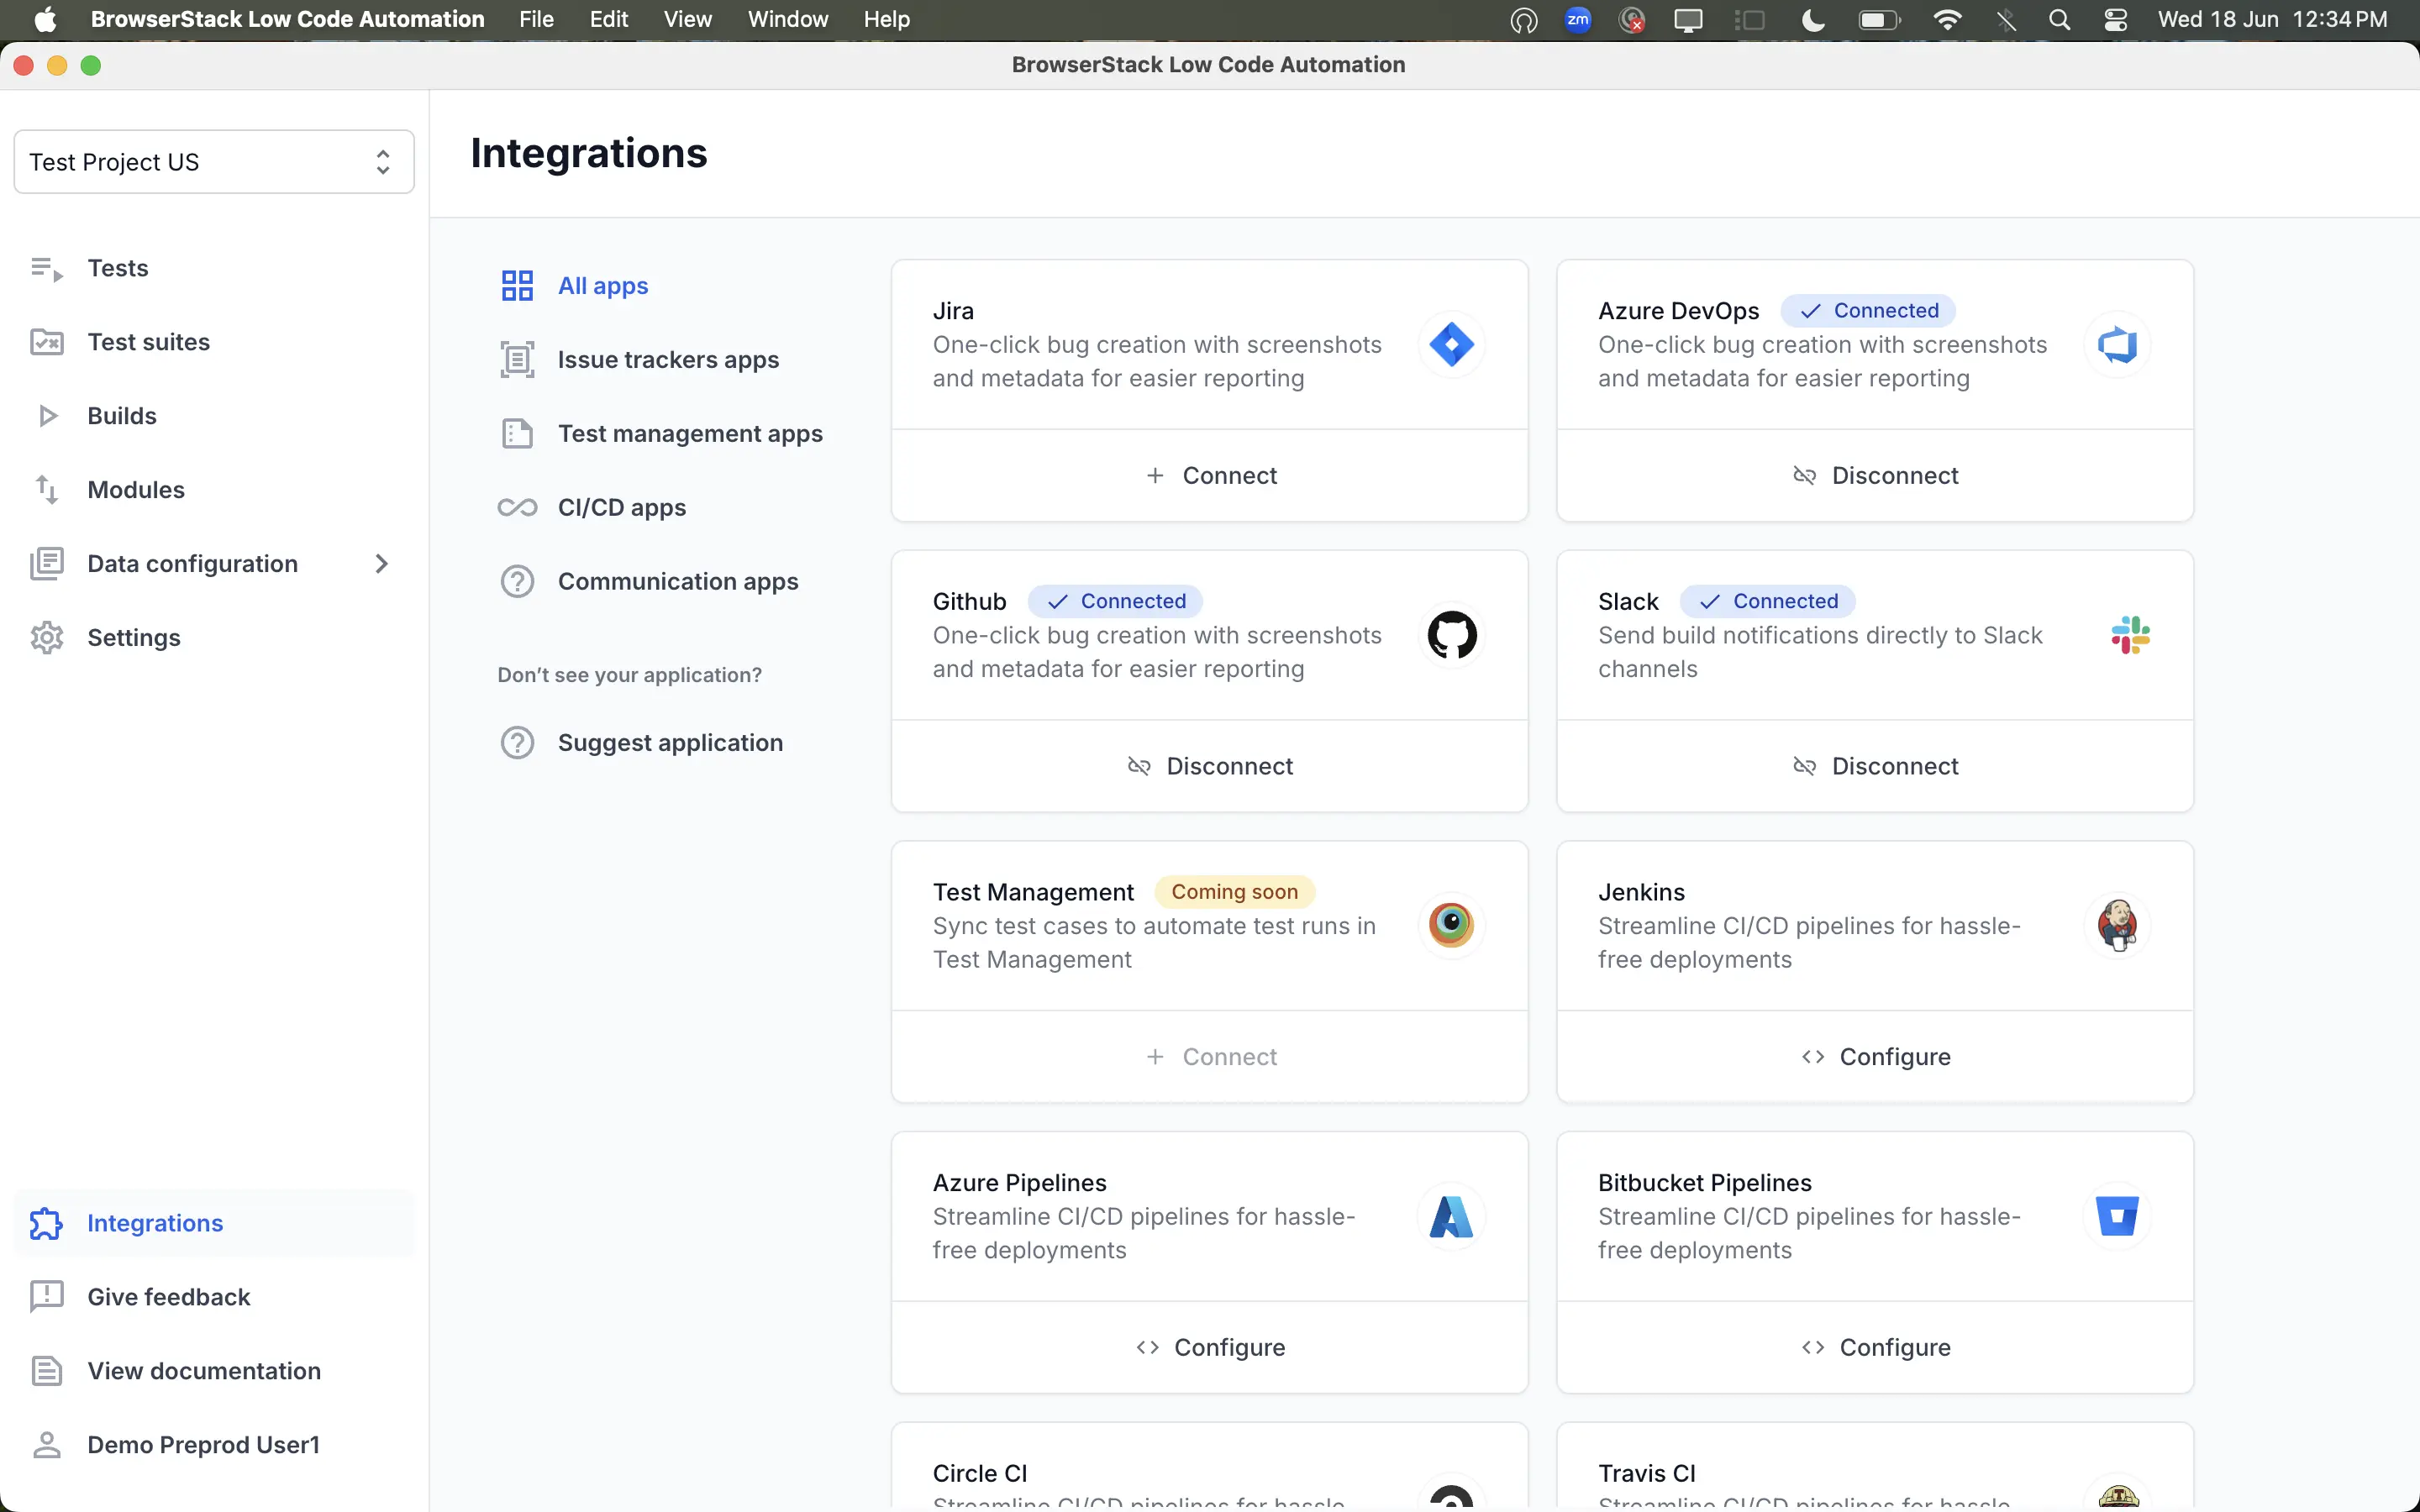Image resolution: width=2420 pixels, height=1512 pixels.
Task: Click the Coming soon badge
Action: coord(1235,892)
